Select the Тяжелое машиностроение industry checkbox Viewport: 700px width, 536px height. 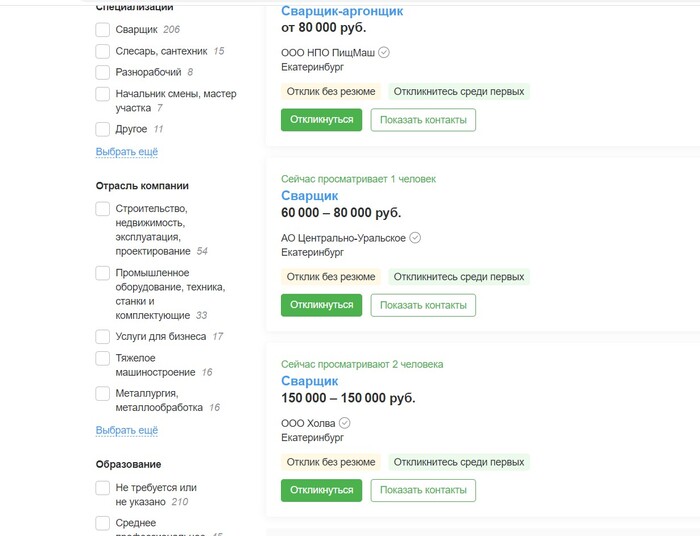click(x=103, y=358)
